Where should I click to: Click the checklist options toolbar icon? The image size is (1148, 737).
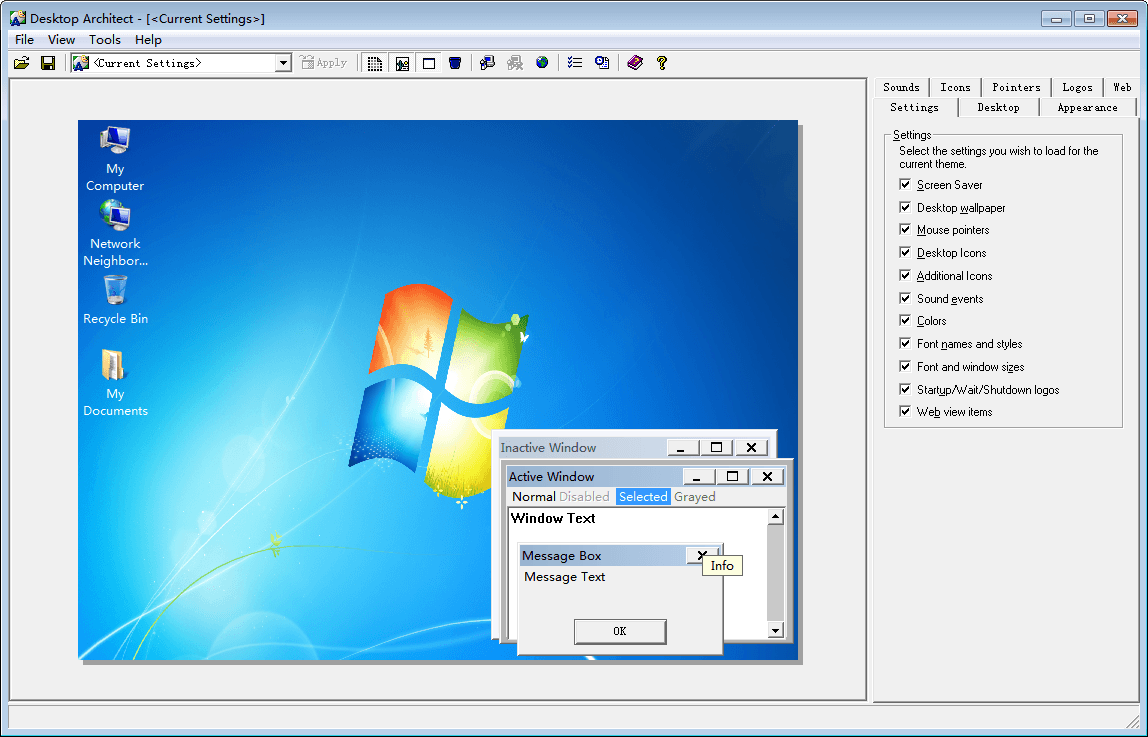[575, 63]
